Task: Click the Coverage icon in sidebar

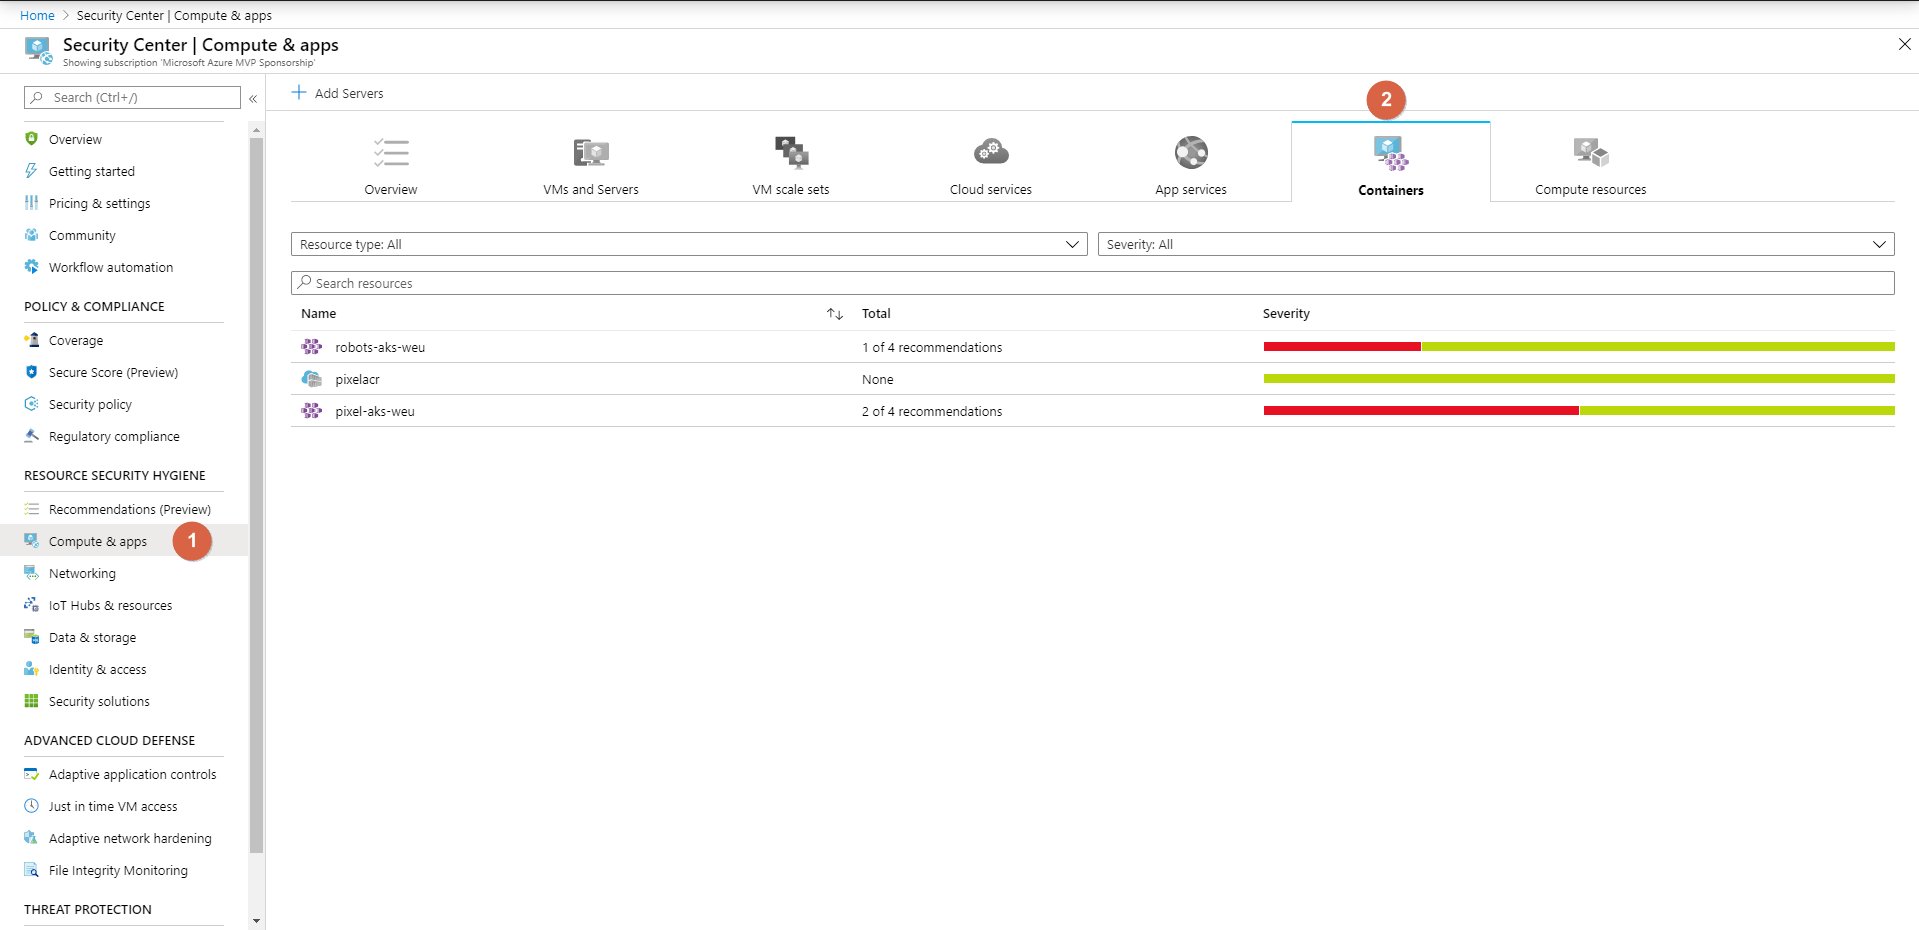Action: pos(31,340)
